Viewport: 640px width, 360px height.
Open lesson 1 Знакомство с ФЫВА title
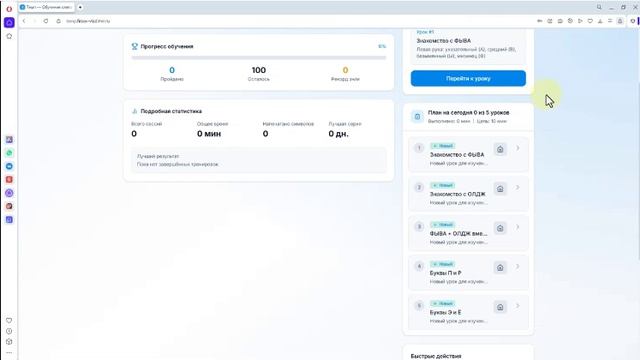(x=457, y=155)
